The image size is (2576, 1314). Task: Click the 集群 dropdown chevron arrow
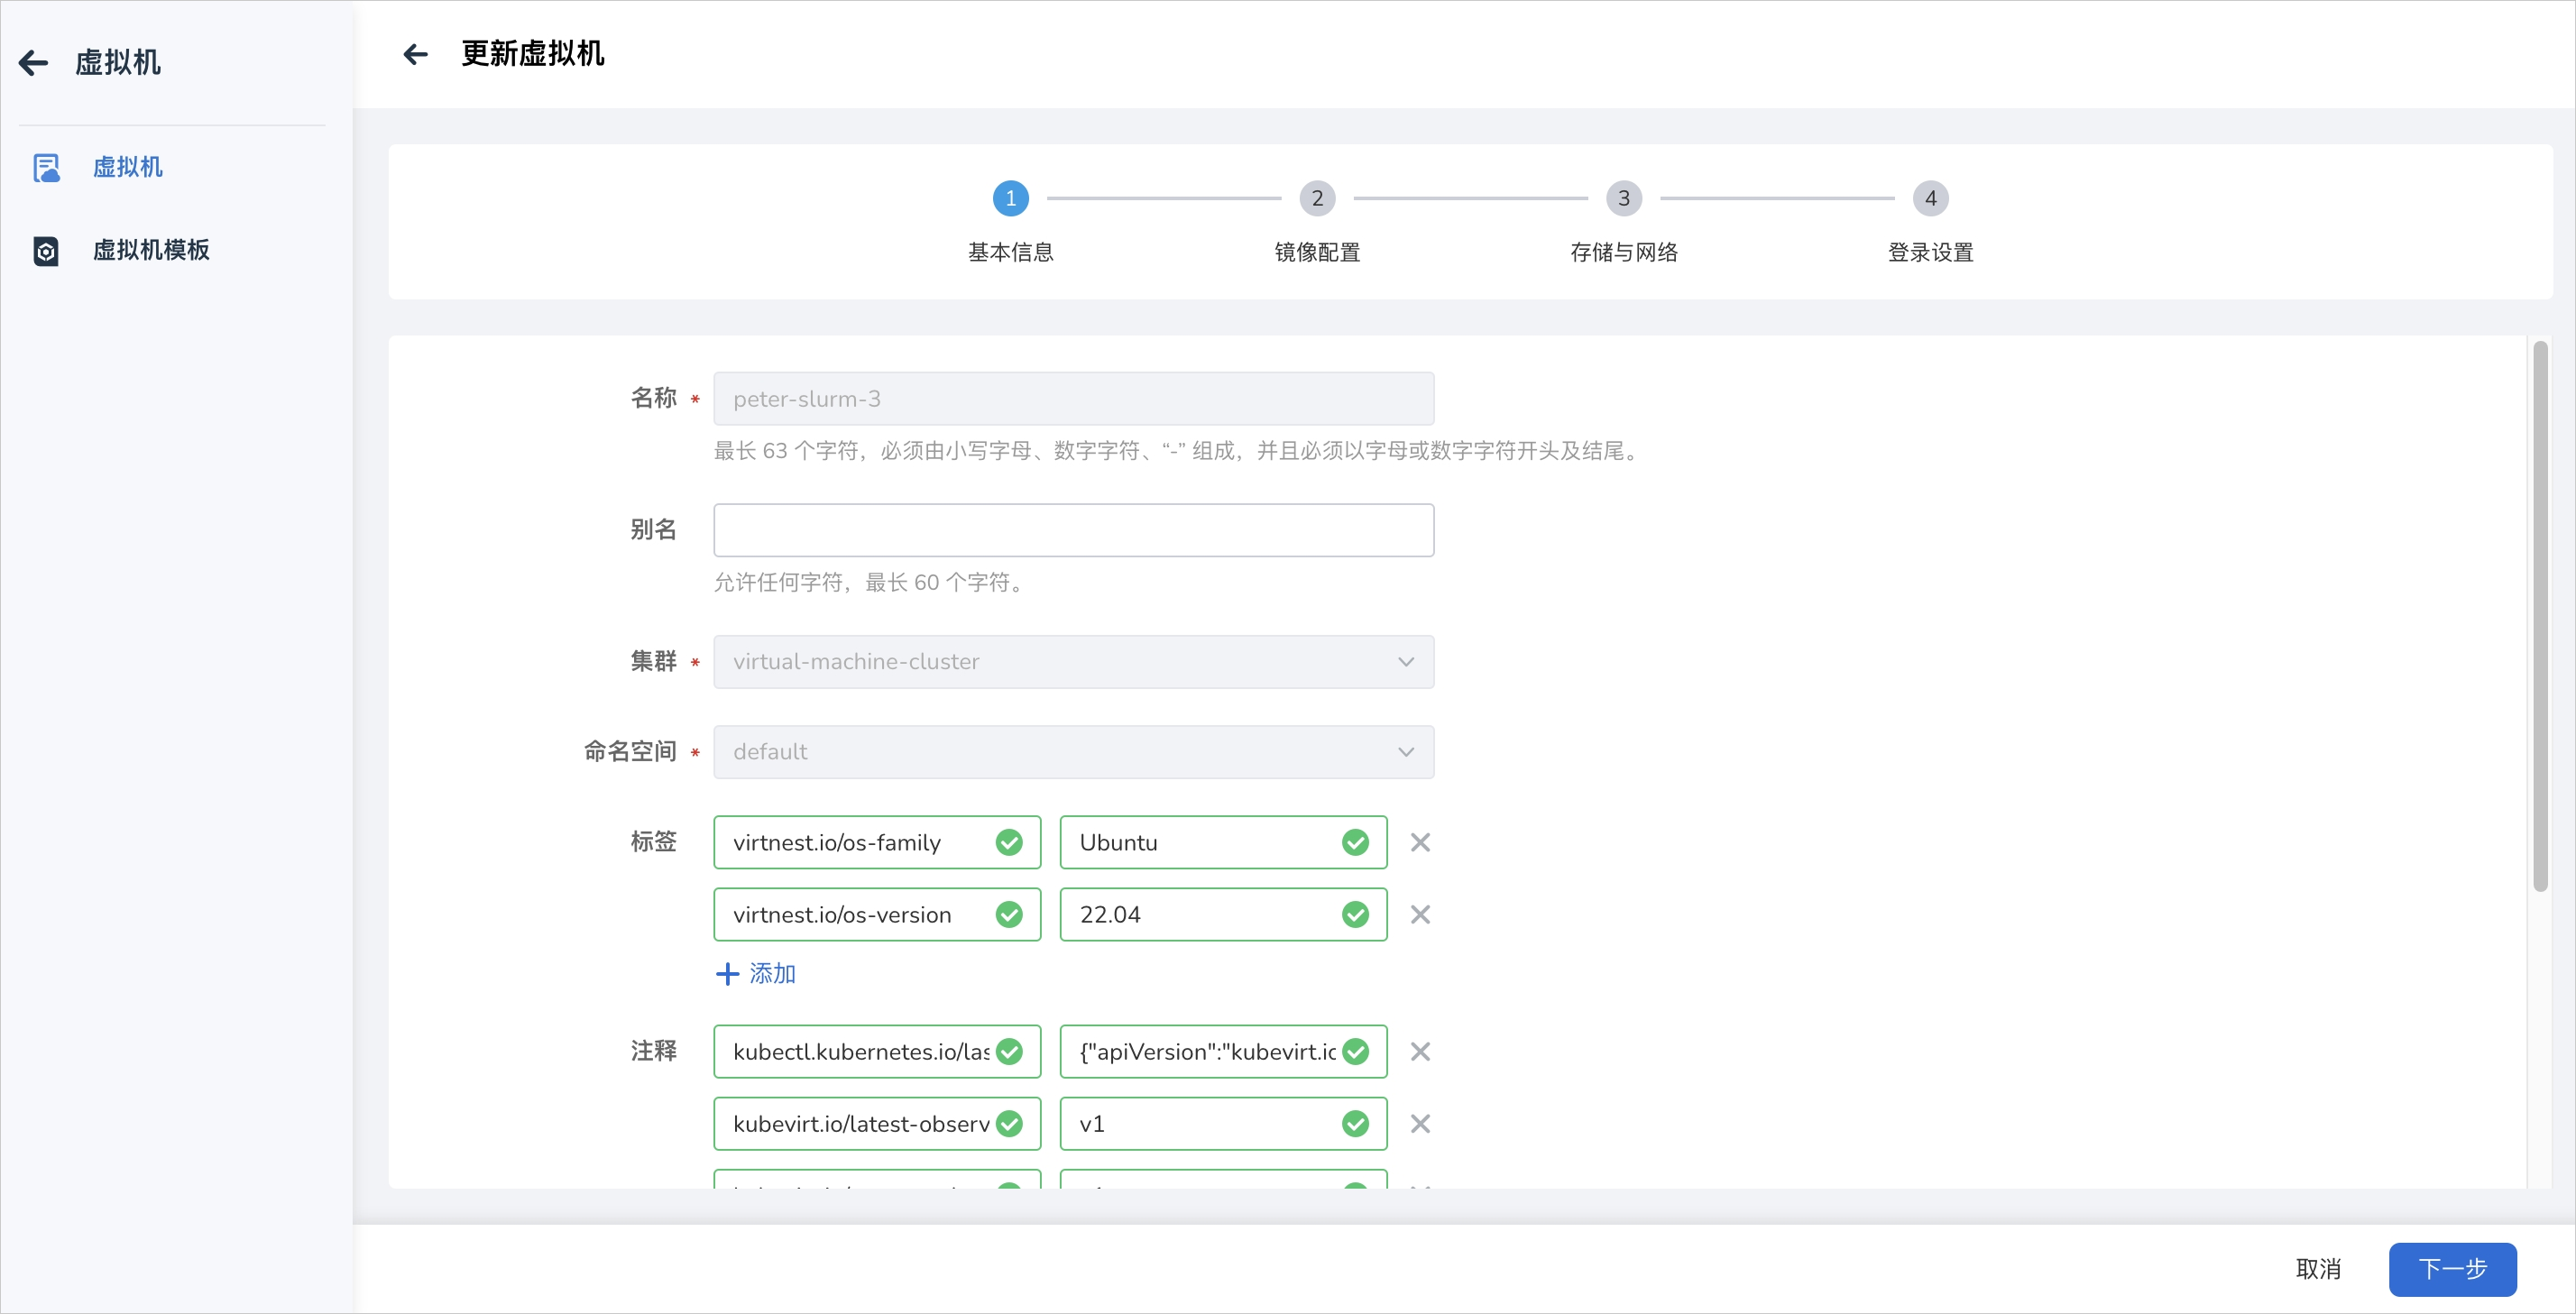(1406, 662)
